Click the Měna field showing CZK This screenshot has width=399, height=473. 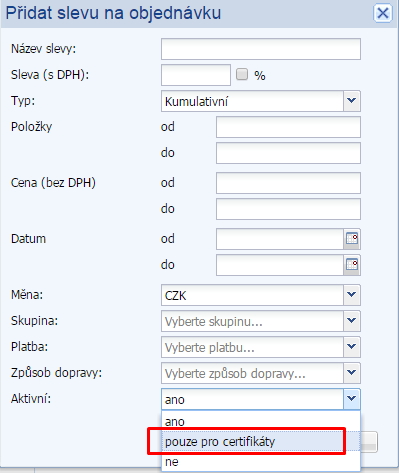[x=252, y=295]
